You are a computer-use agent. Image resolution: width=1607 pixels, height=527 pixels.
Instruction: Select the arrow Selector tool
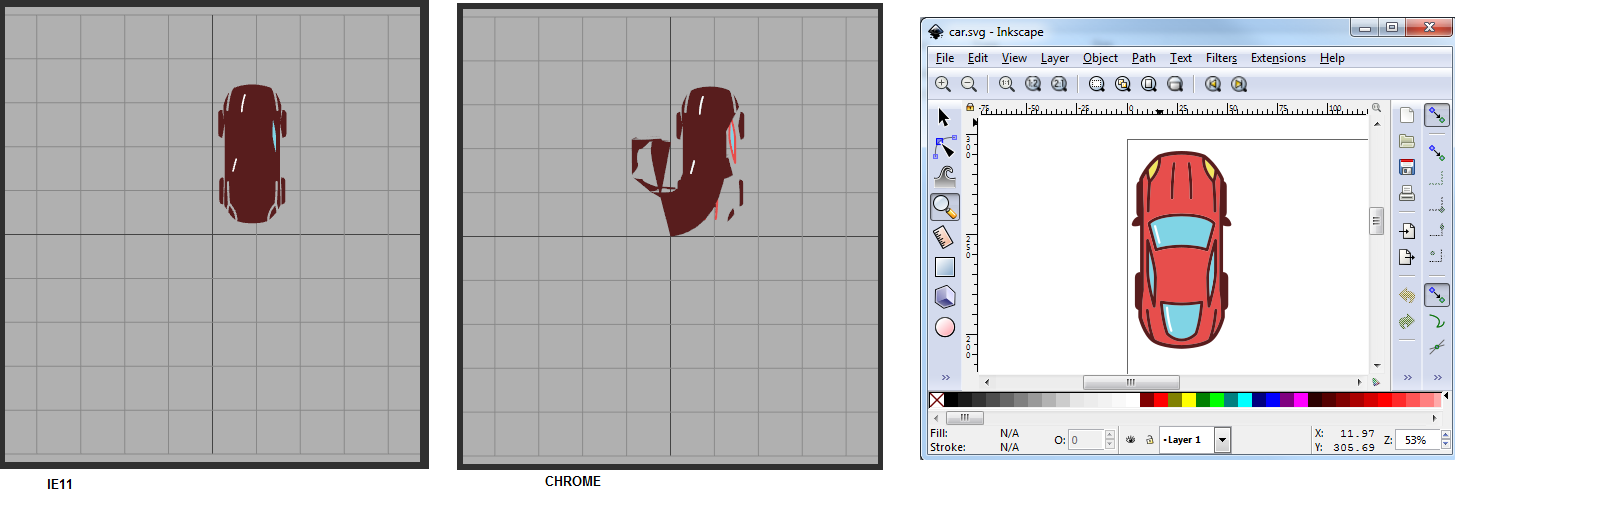[x=944, y=118]
